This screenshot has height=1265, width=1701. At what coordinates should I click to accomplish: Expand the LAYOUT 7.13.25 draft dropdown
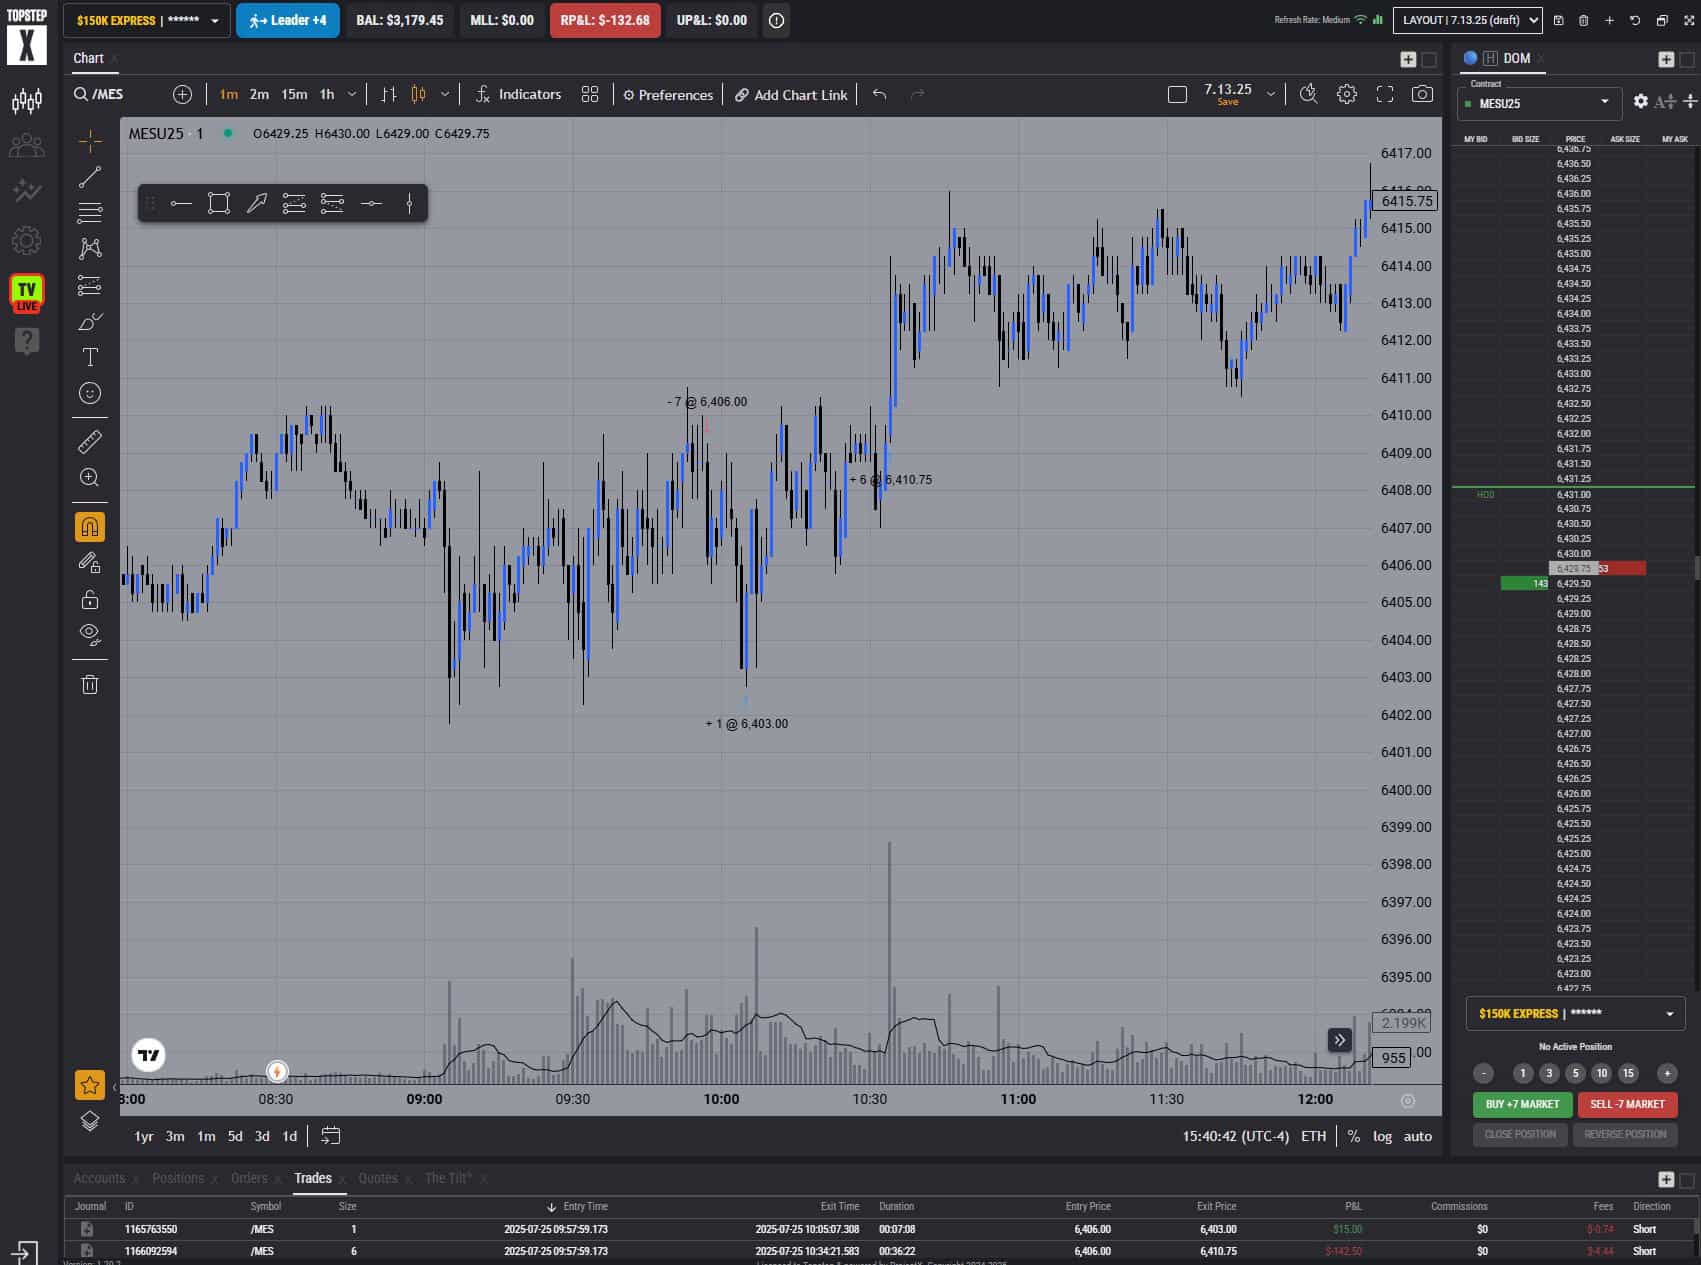click(x=1469, y=20)
